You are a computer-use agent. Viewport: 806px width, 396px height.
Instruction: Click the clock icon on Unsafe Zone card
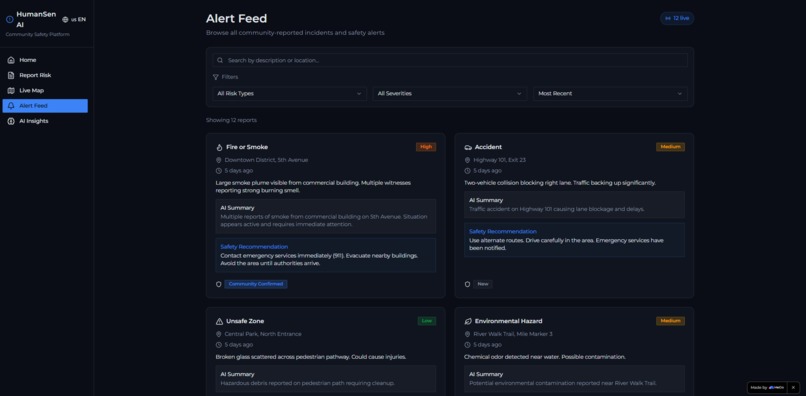[x=218, y=345]
